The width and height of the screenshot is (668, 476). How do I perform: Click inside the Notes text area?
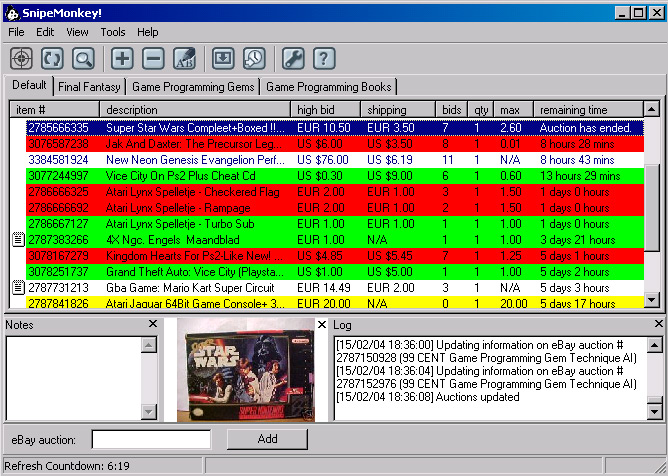coord(73,378)
